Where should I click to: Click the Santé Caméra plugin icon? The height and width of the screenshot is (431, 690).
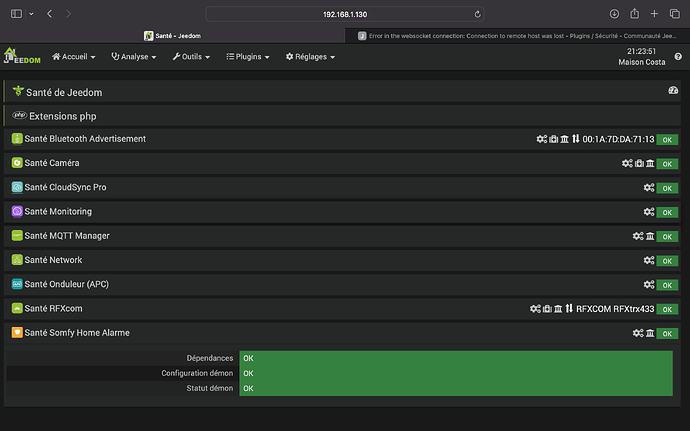[17, 163]
